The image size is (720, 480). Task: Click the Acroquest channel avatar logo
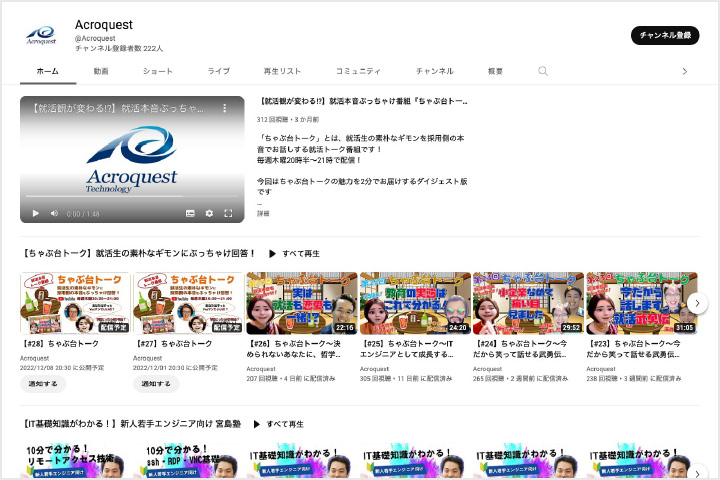(41, 35)
